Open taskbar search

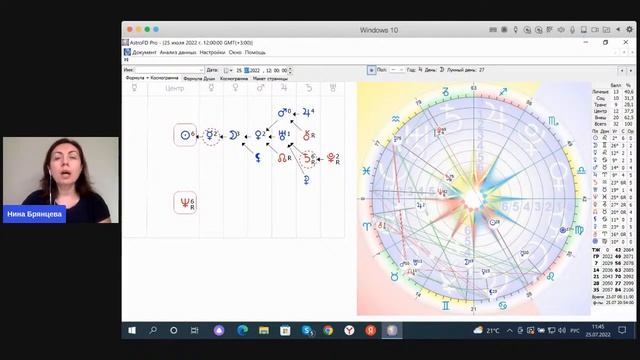(153, 330)
